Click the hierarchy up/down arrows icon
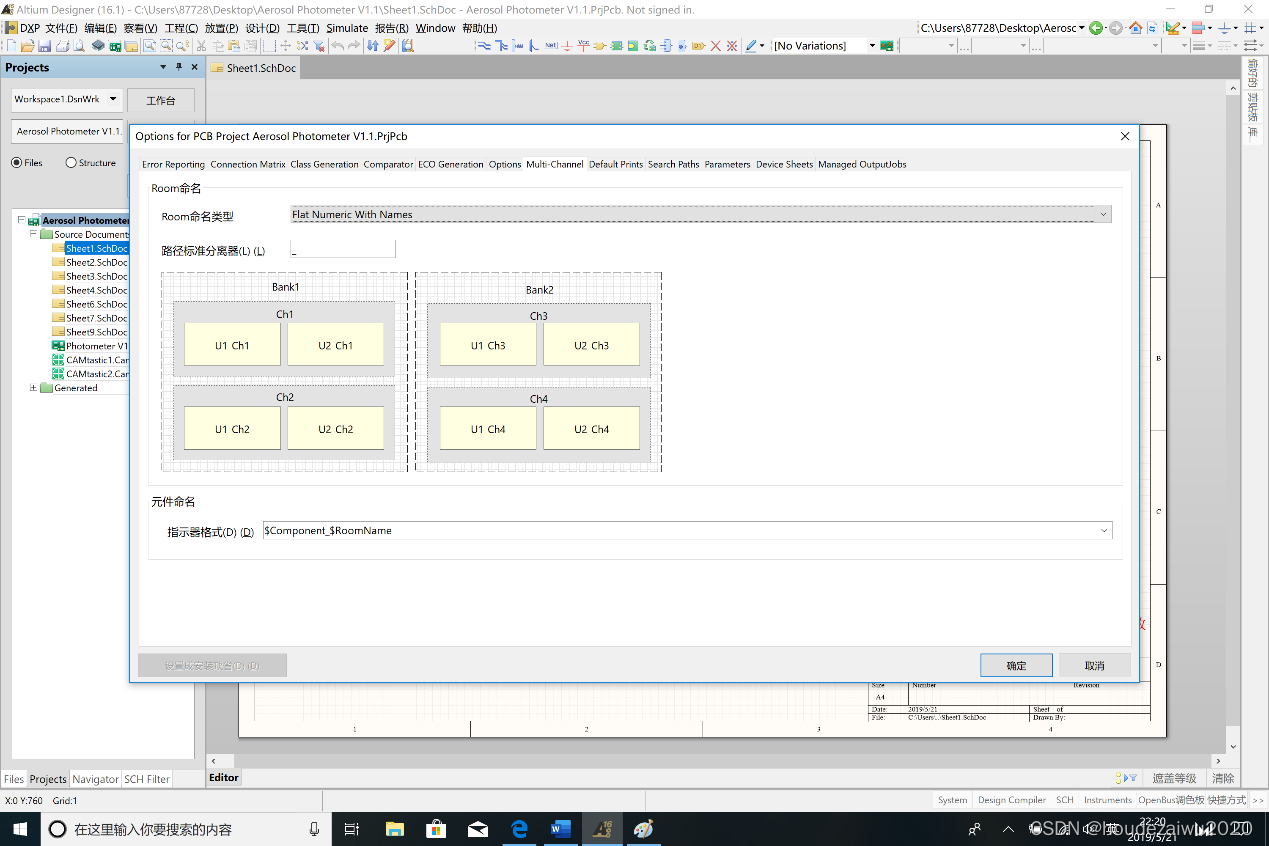Image resolution: width=1269 pixels, height=846 pixels. pyautogui.click(x=373, y=46)
